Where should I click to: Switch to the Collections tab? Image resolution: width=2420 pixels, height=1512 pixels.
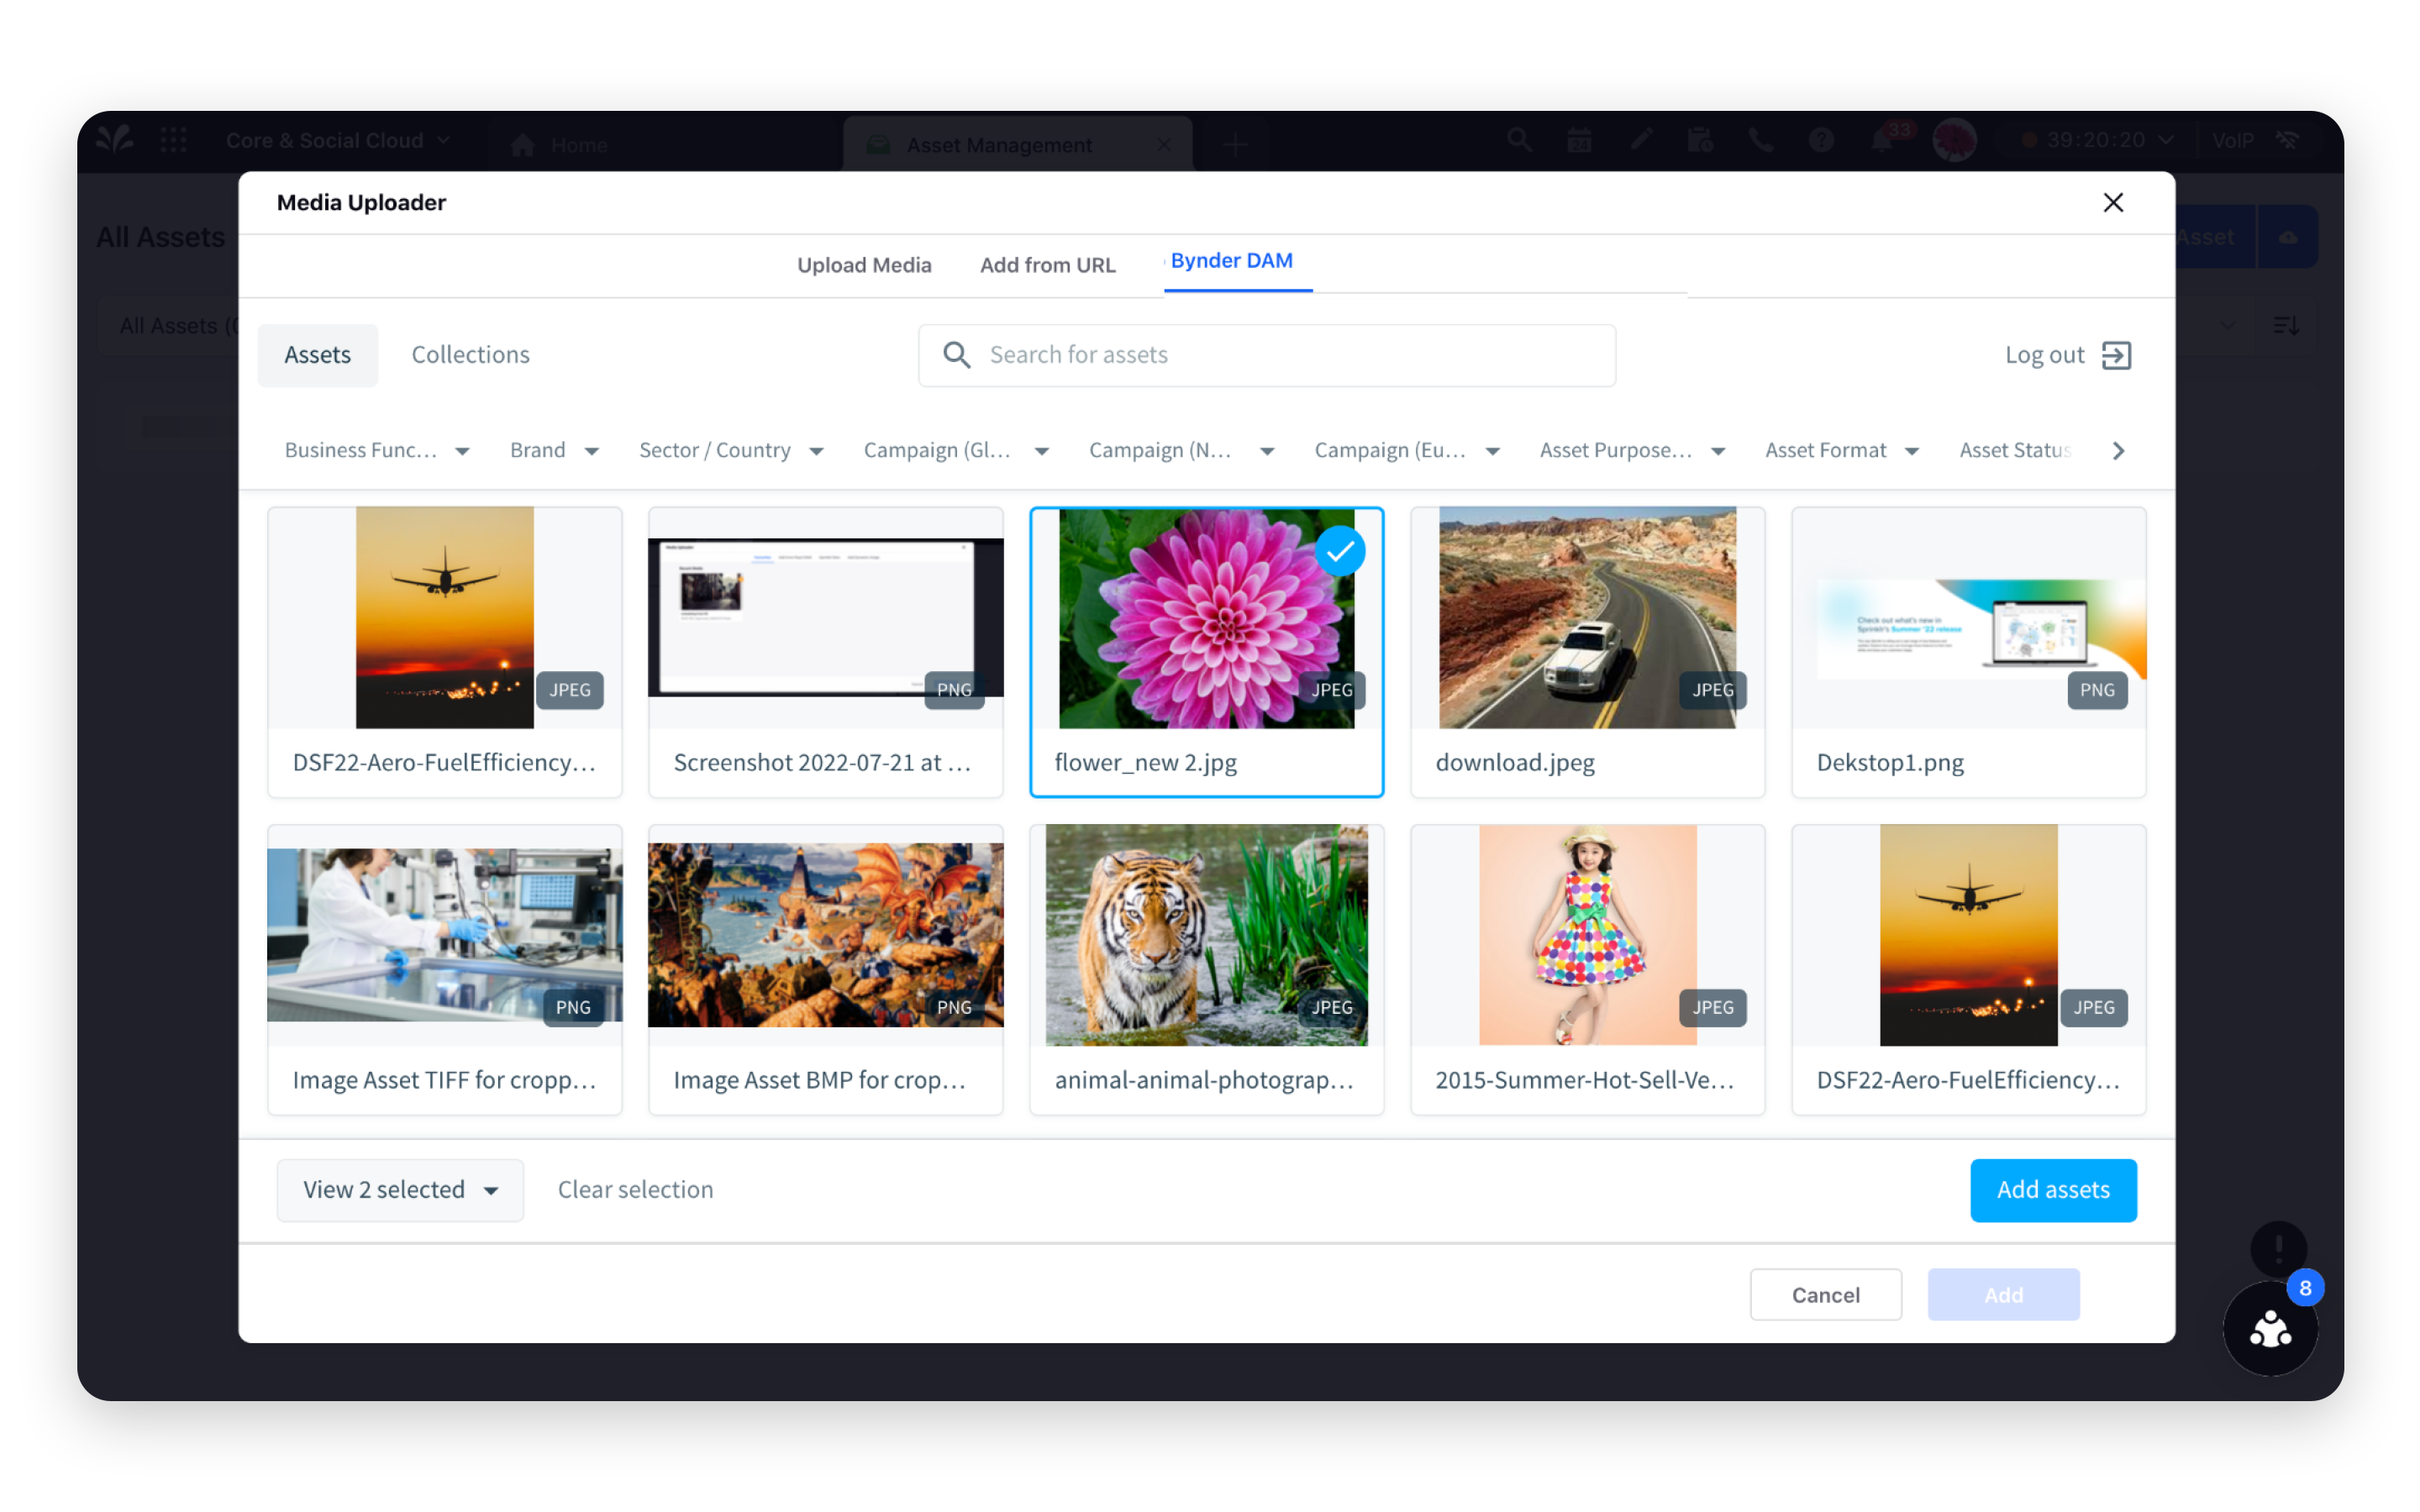tap(470, 355)
